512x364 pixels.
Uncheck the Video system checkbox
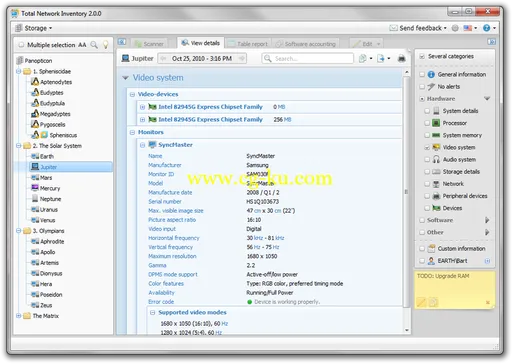tap(427, 147)
